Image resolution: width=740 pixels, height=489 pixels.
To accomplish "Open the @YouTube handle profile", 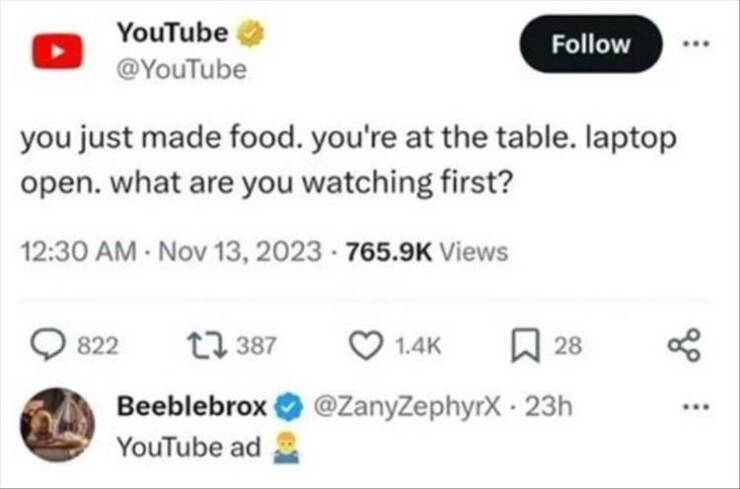I will click(181, 71).
